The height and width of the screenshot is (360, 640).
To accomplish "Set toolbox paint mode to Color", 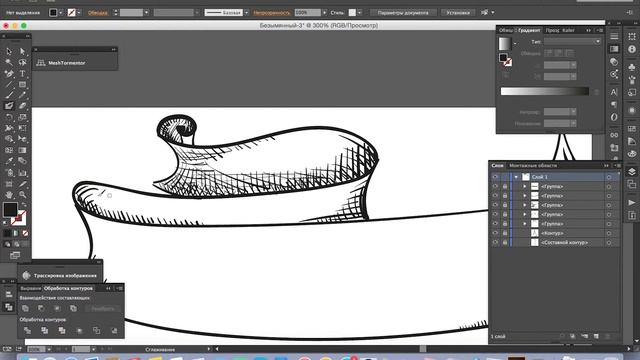I will tap(7, 233).
